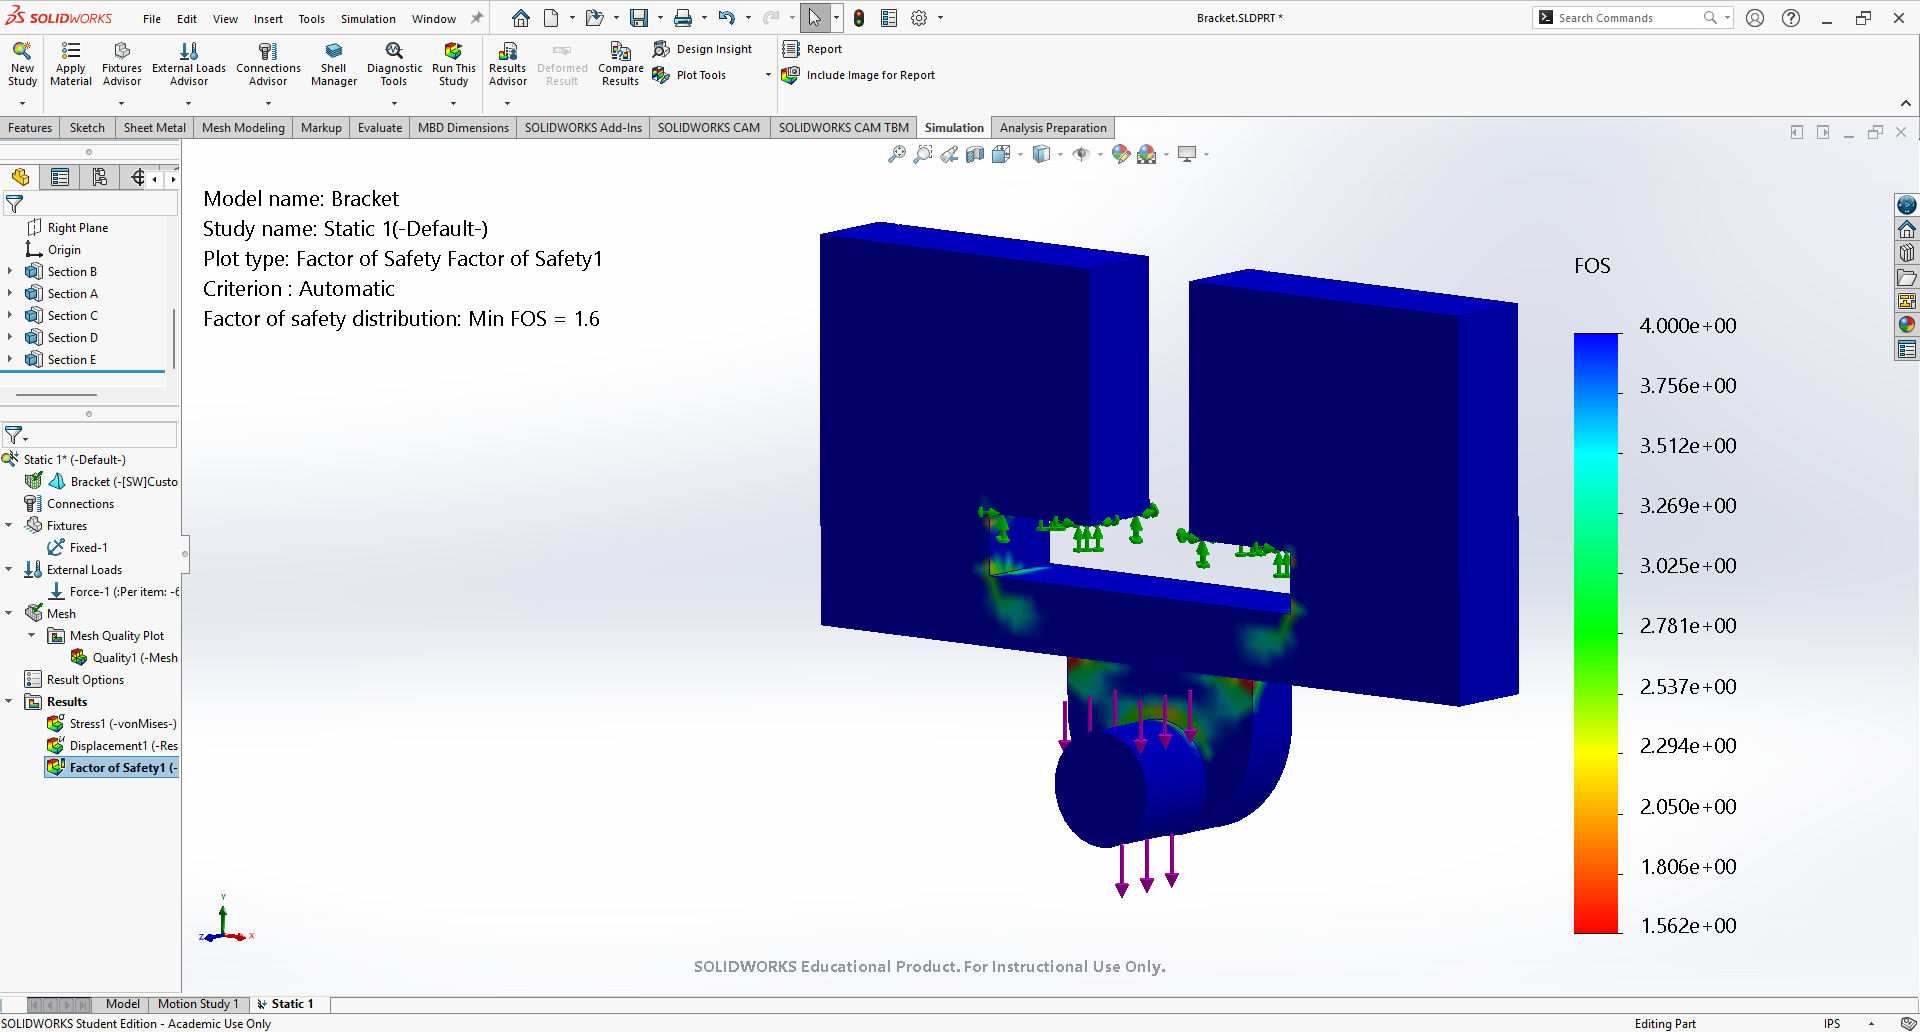Open the Simulation menu

pos(368,19)
